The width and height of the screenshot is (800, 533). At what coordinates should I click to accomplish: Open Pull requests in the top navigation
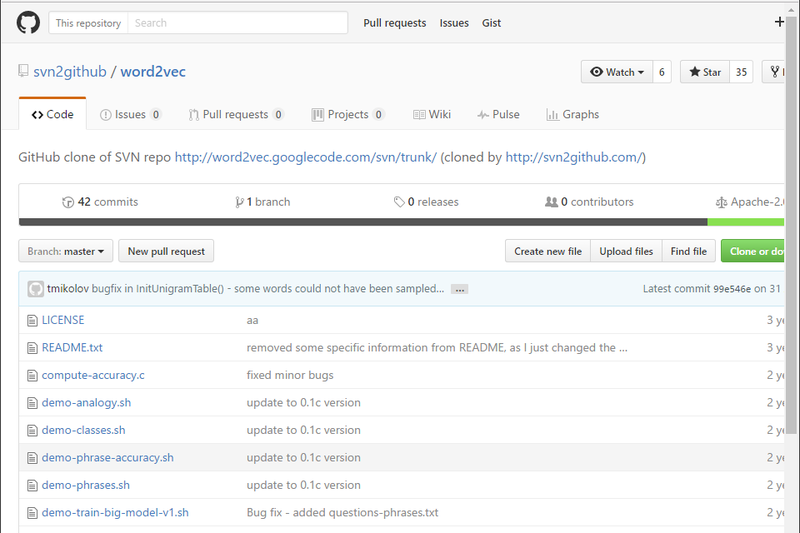coord(394,23)
